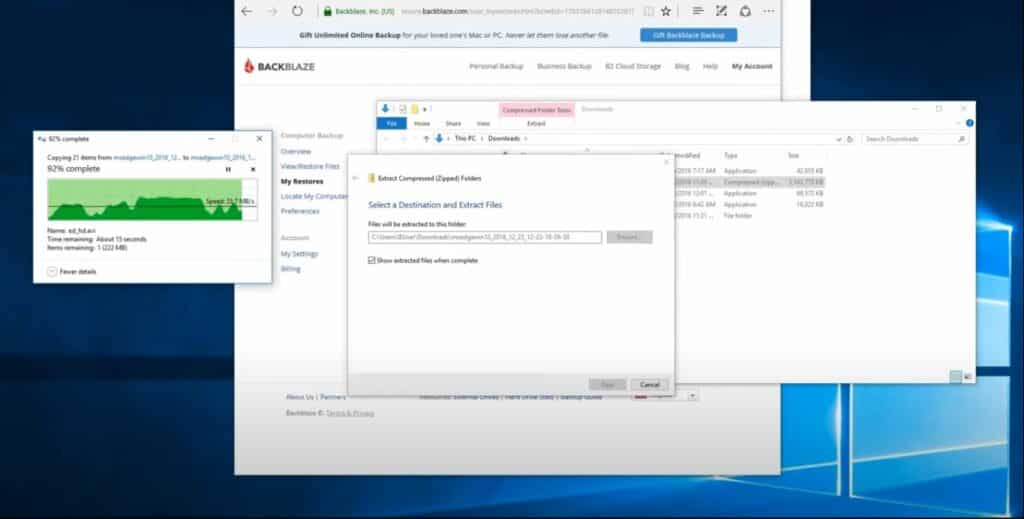Switch Explorer to details view icon
This screenshot has width=1024, height=519.
click(955, 377)
